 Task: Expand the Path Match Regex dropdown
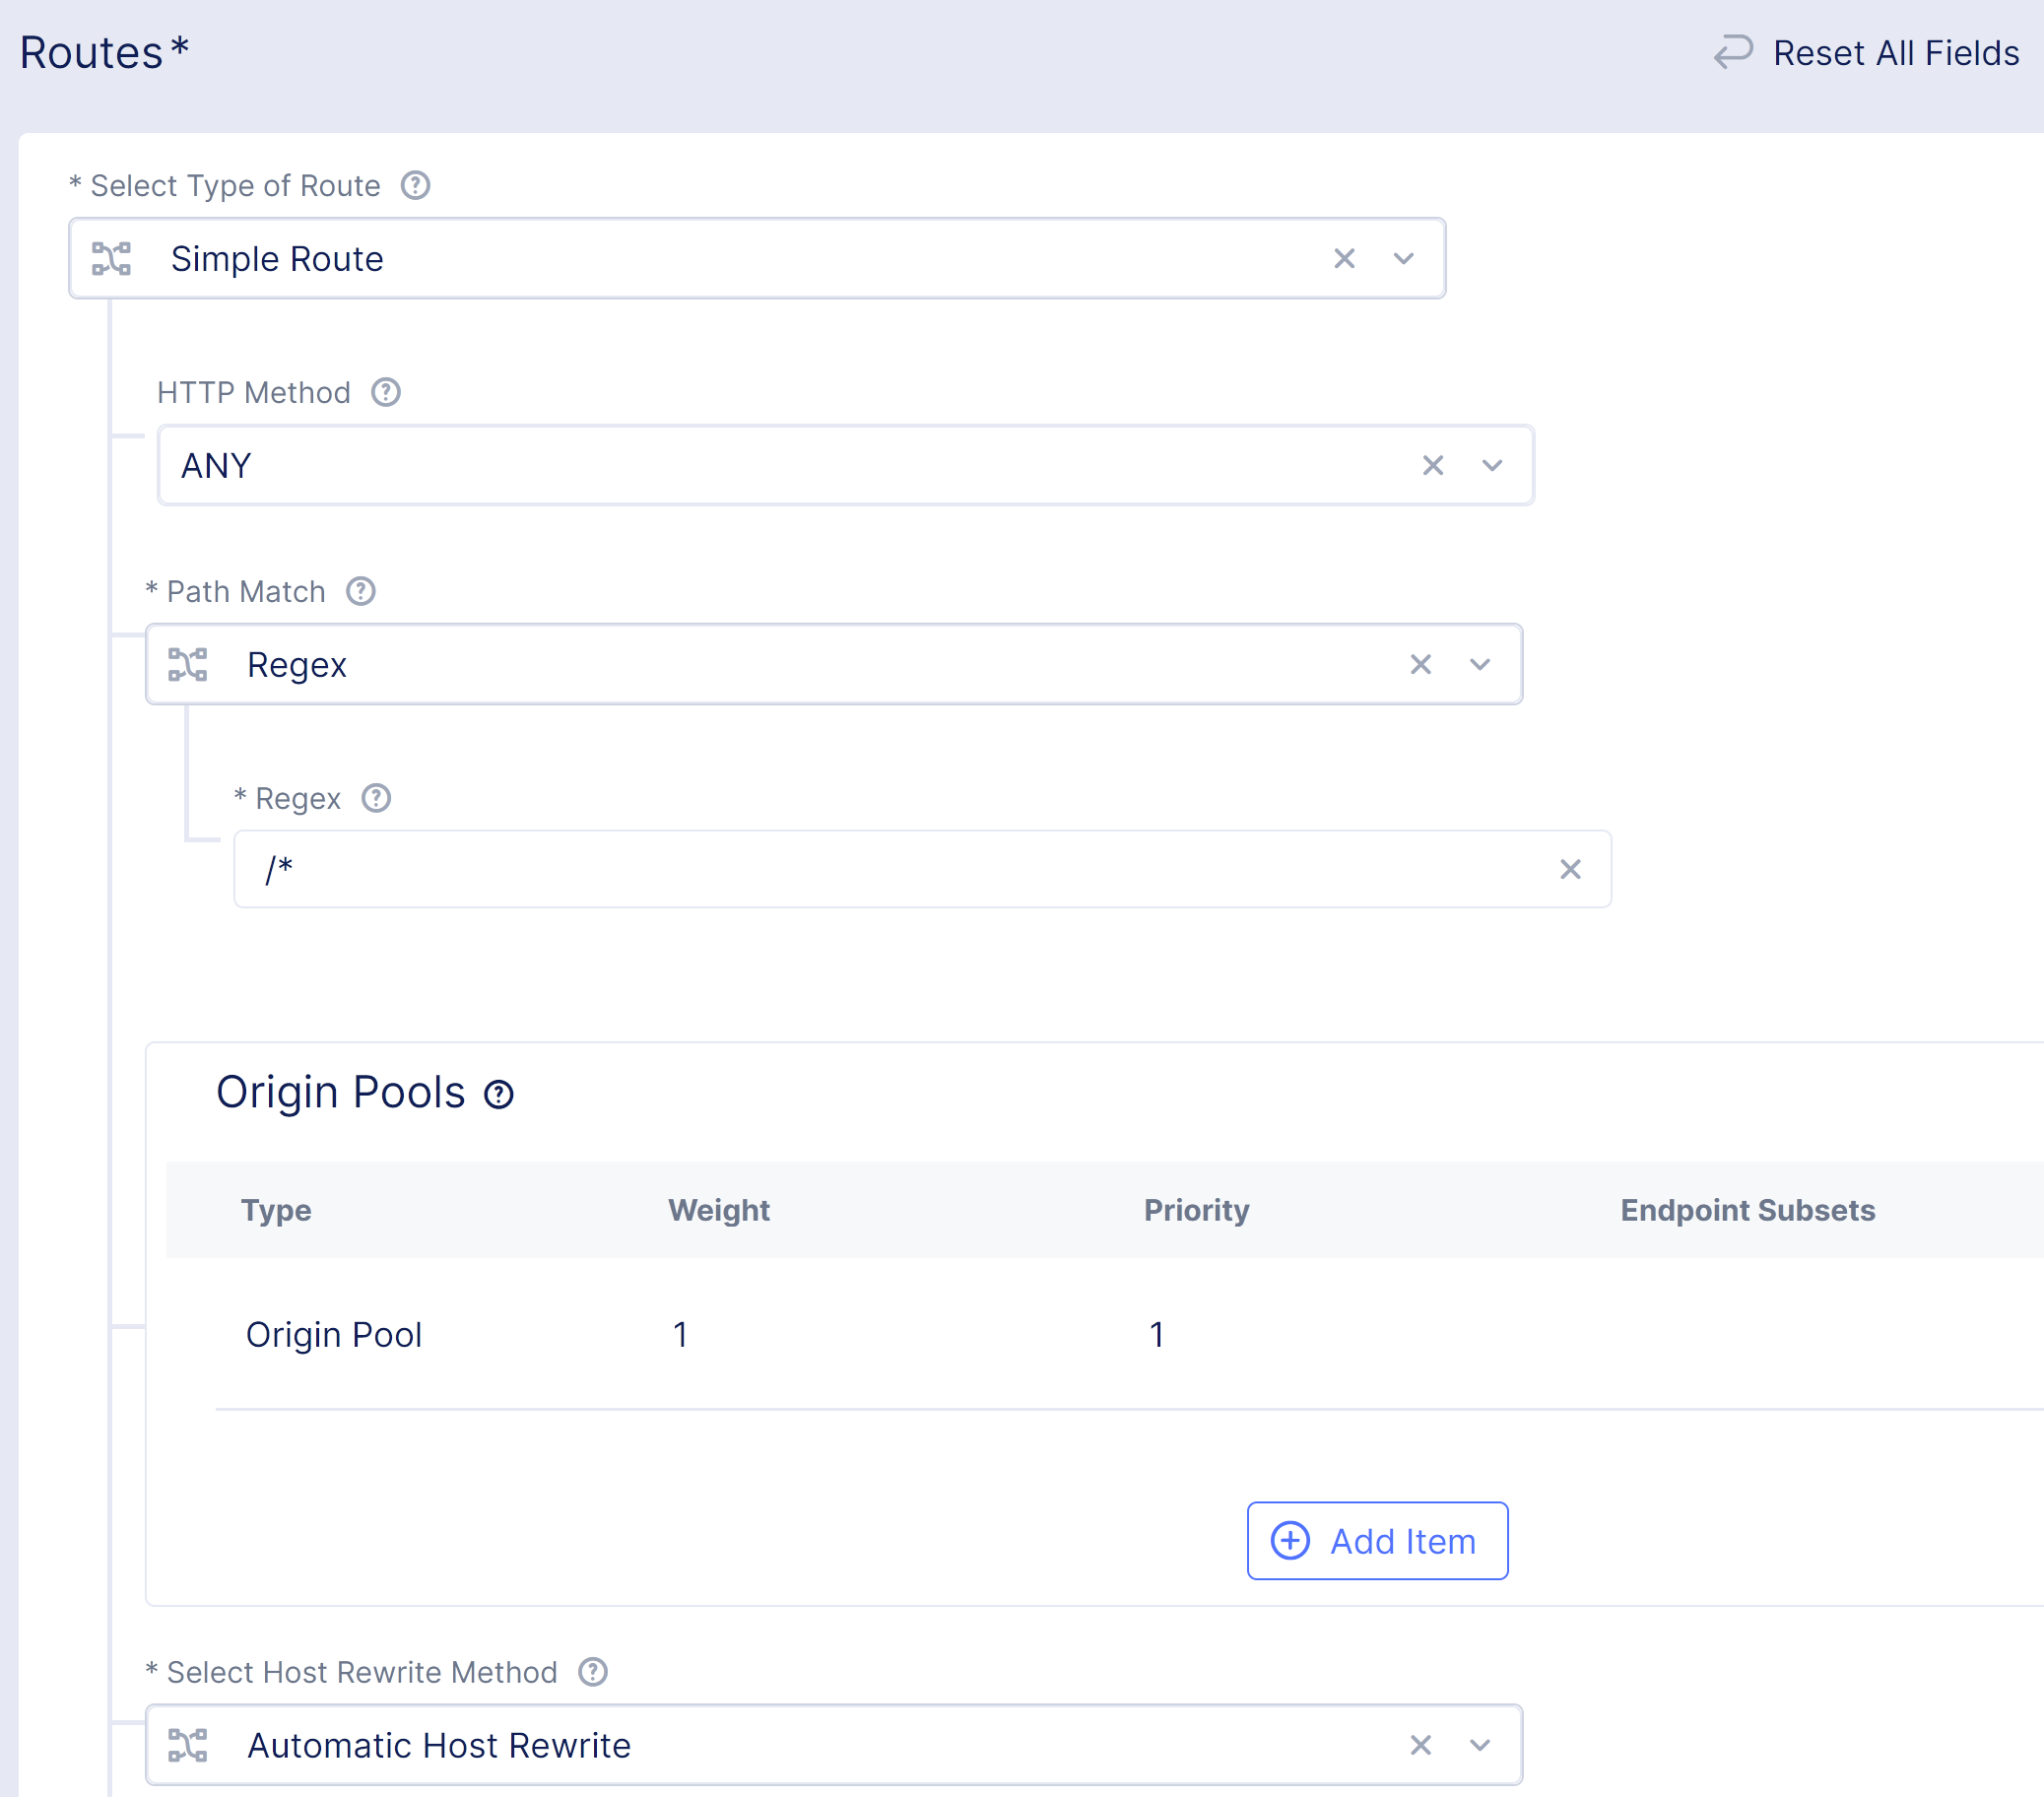click(x=1480, y=664)
